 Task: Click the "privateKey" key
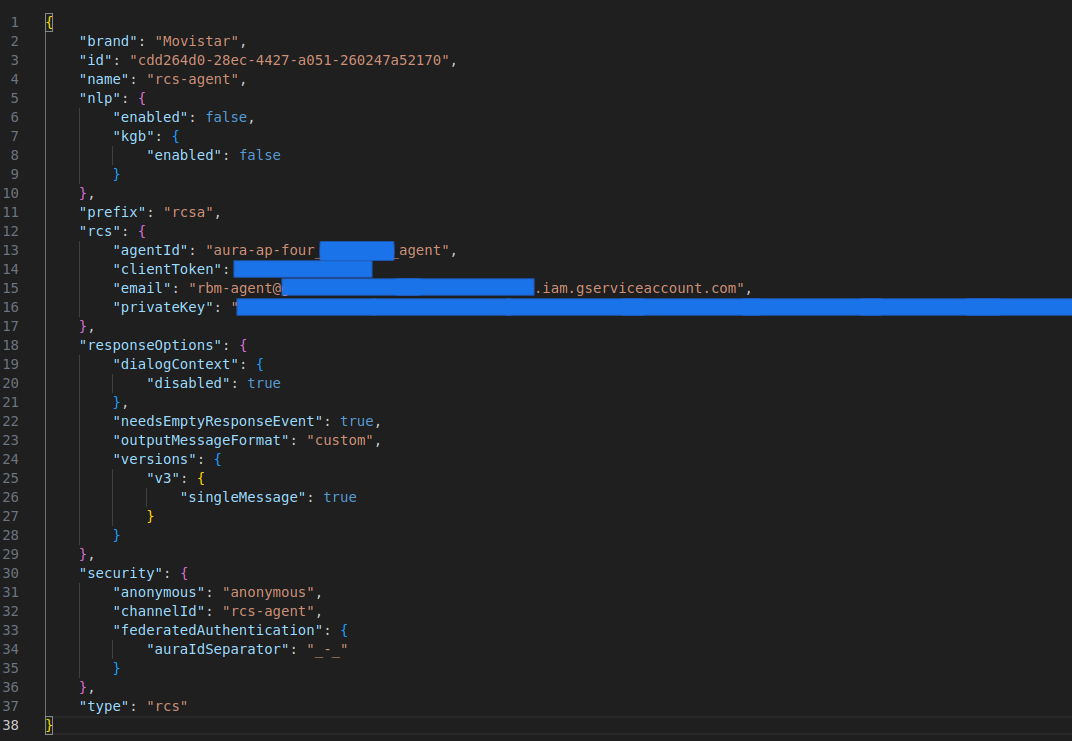tap(163, 308)
